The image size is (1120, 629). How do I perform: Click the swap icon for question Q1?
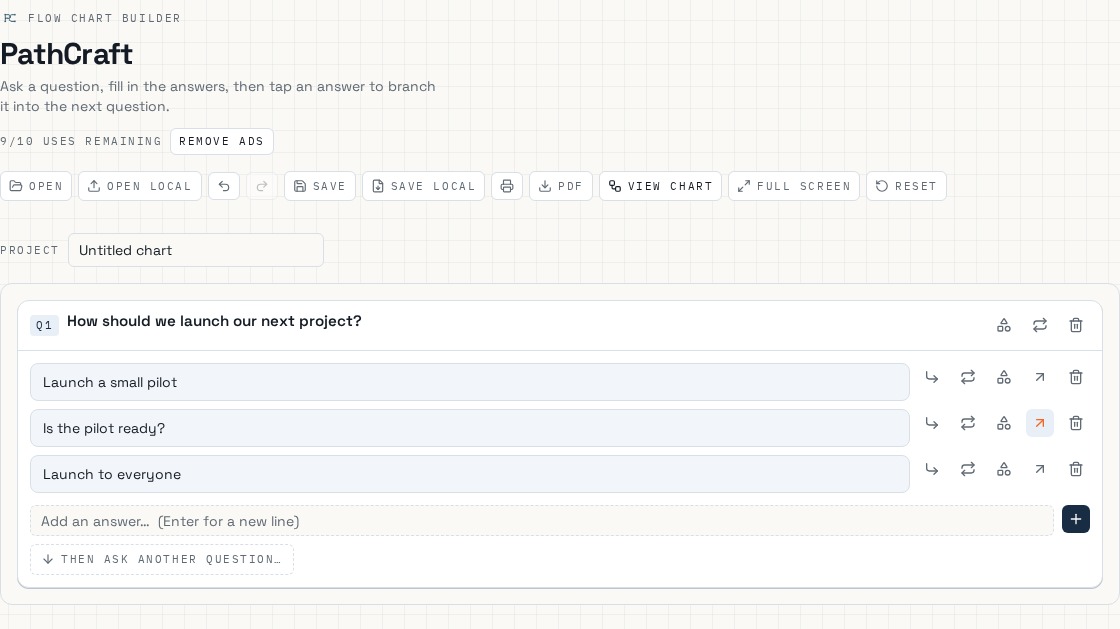coord(1039,326)
